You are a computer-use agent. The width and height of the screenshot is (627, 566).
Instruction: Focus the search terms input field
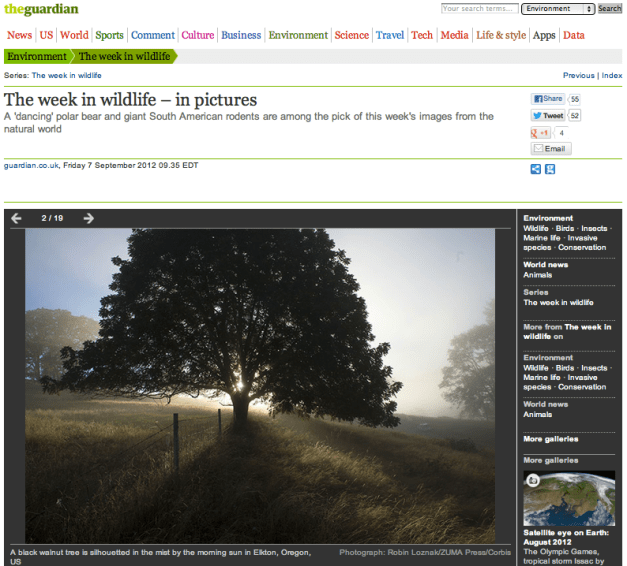point(478,9)
